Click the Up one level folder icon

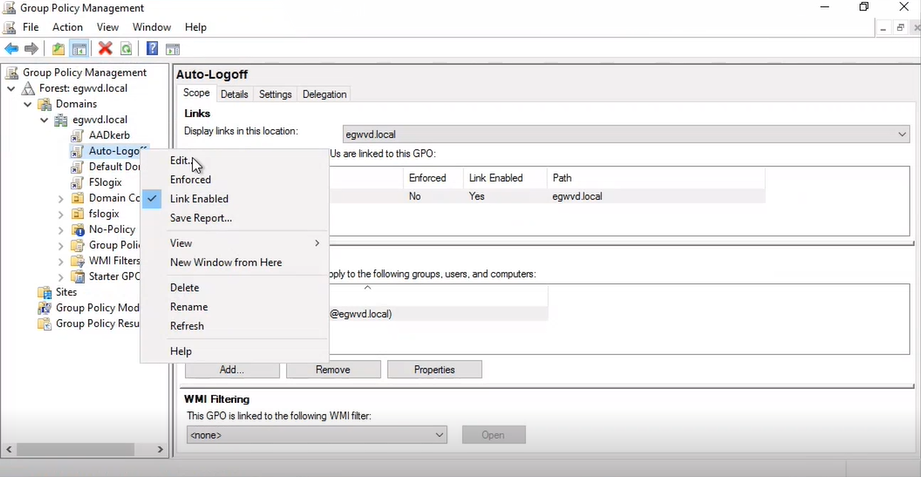coord(58,49)
